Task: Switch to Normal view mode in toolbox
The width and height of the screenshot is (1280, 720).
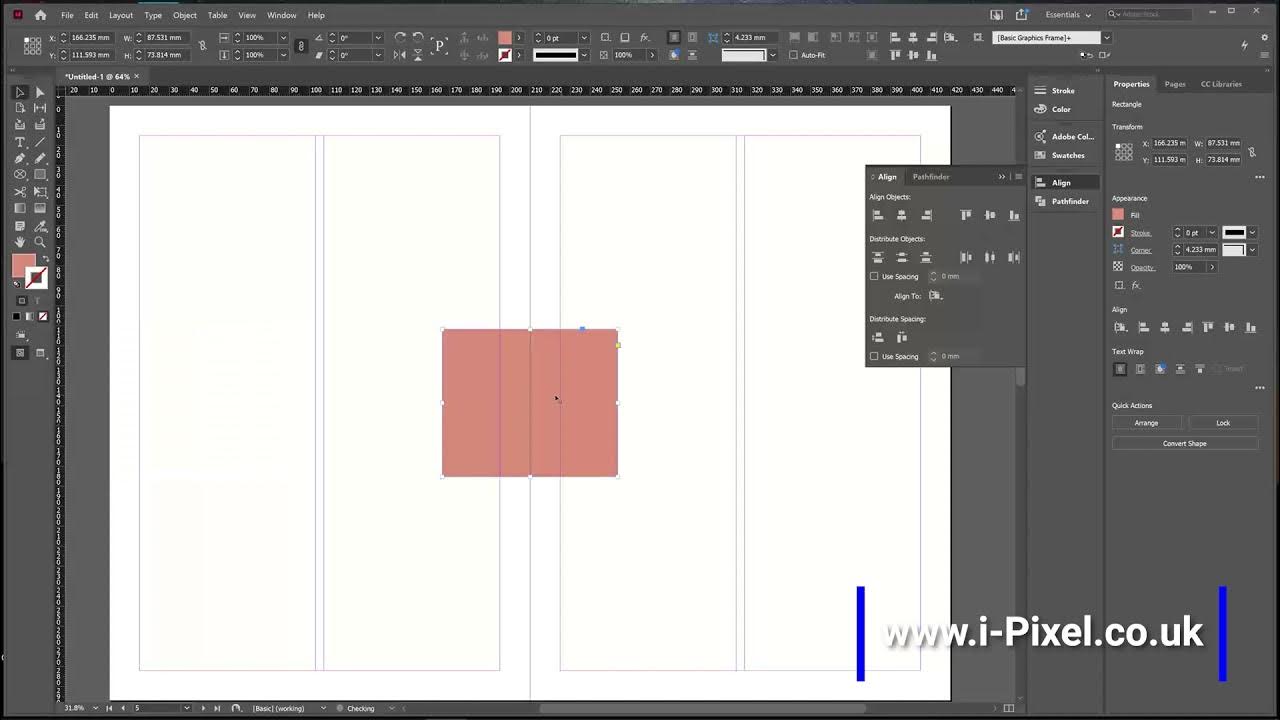Action: [20, 353]
